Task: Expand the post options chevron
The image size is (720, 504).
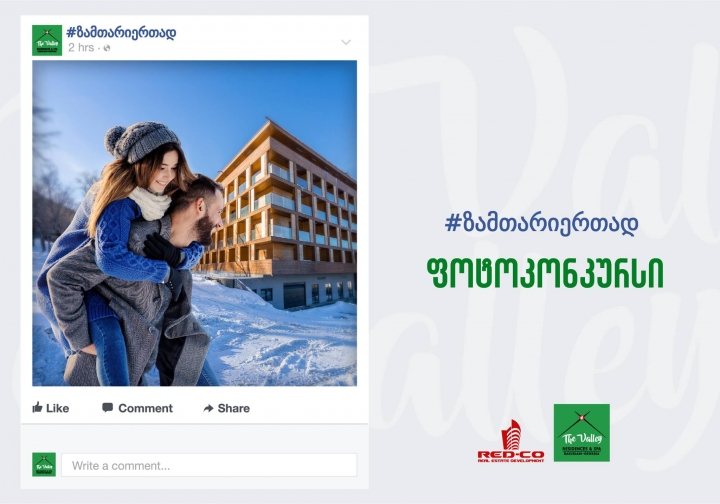Action: (x=346, y=42)
